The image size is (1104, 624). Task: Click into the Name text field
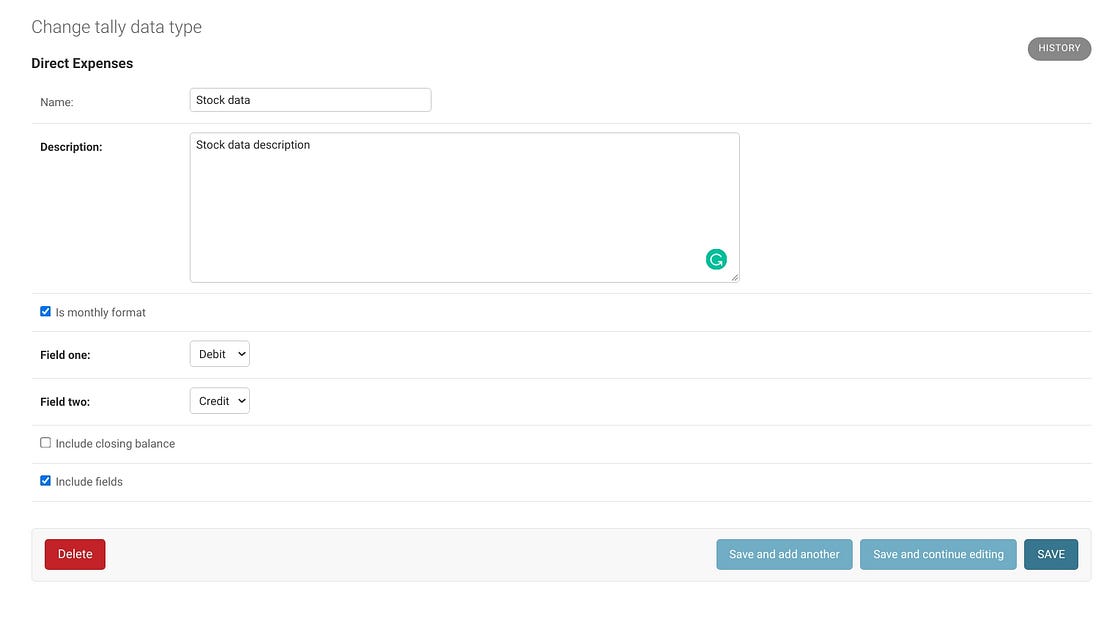(x=310, y=99)
